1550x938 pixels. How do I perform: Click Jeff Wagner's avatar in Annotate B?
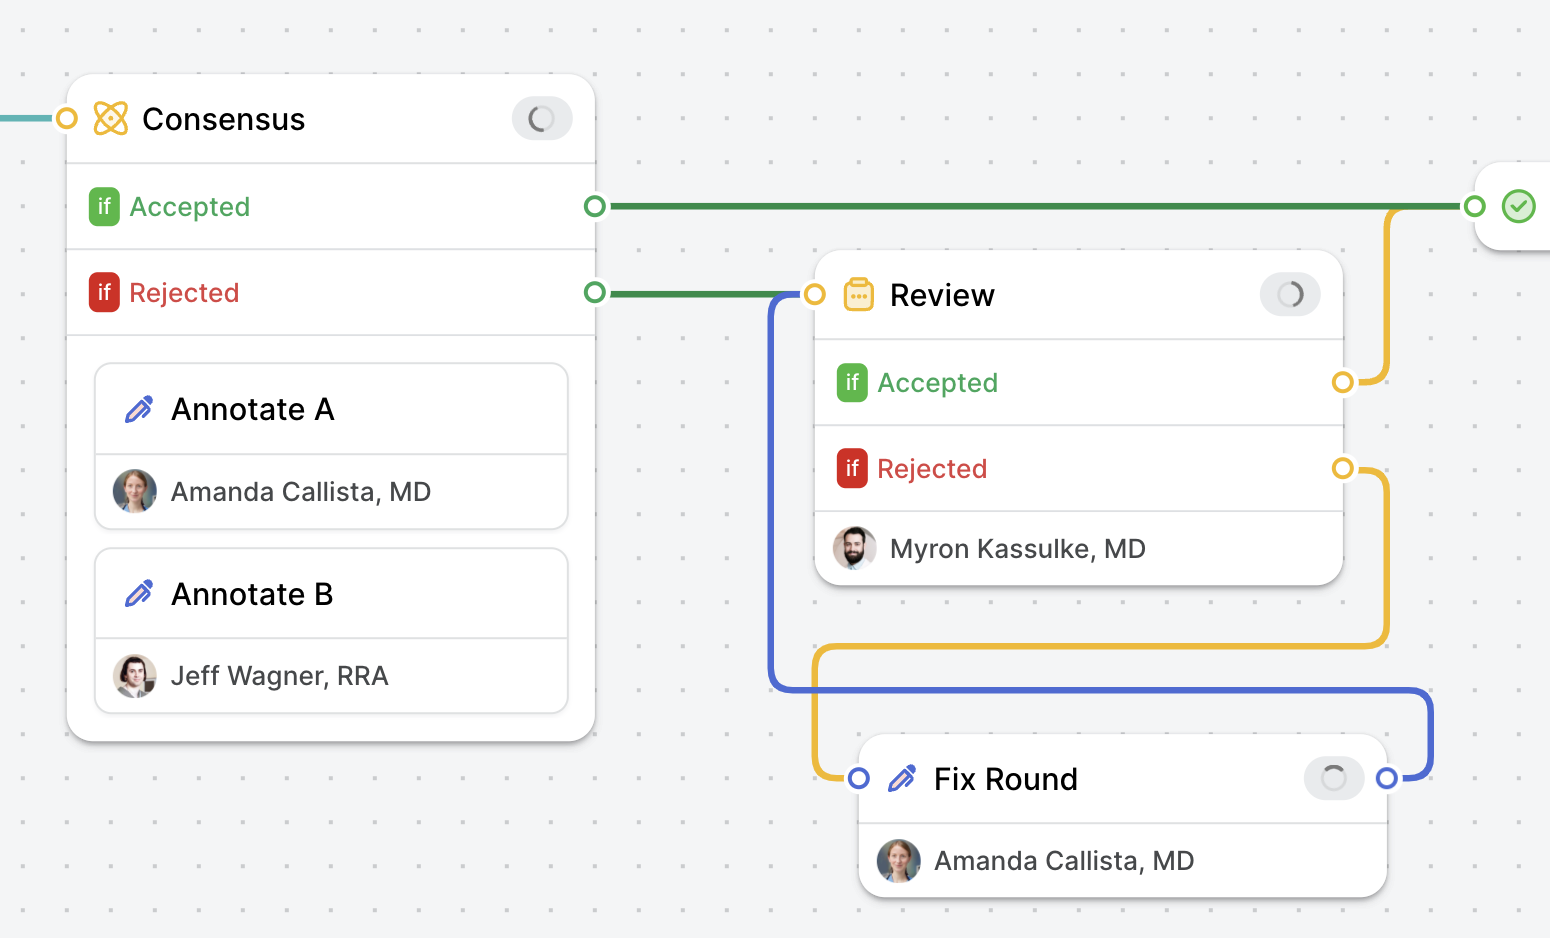(x=134, y=676)
